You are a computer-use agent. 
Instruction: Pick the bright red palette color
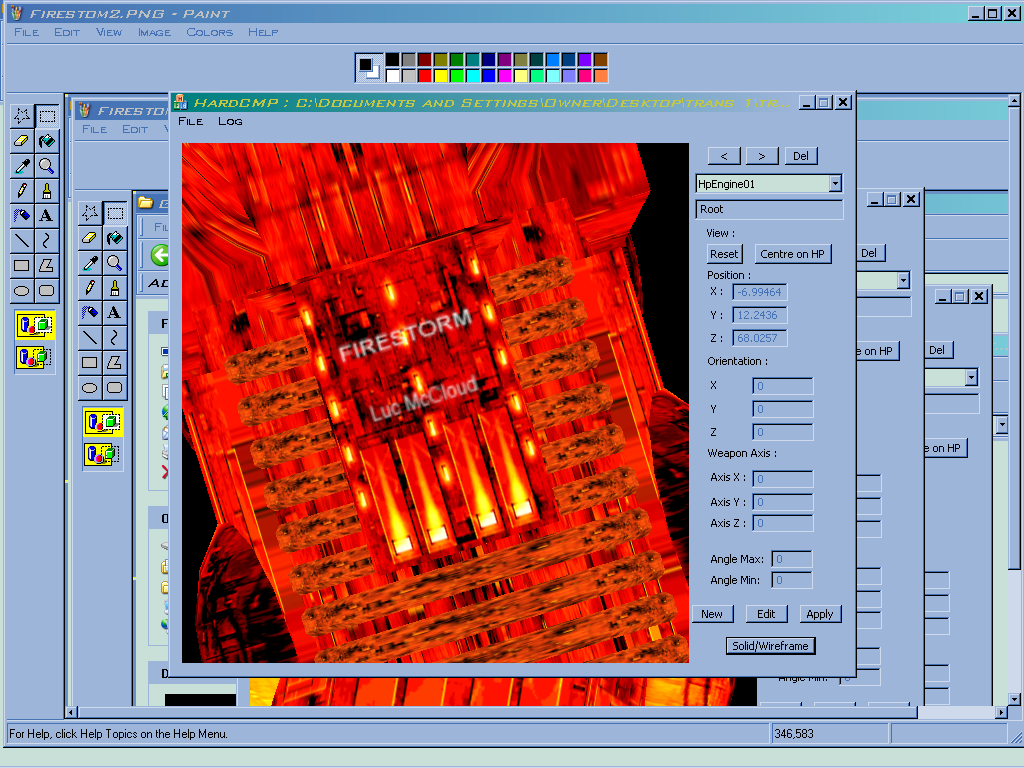[425, 76]
